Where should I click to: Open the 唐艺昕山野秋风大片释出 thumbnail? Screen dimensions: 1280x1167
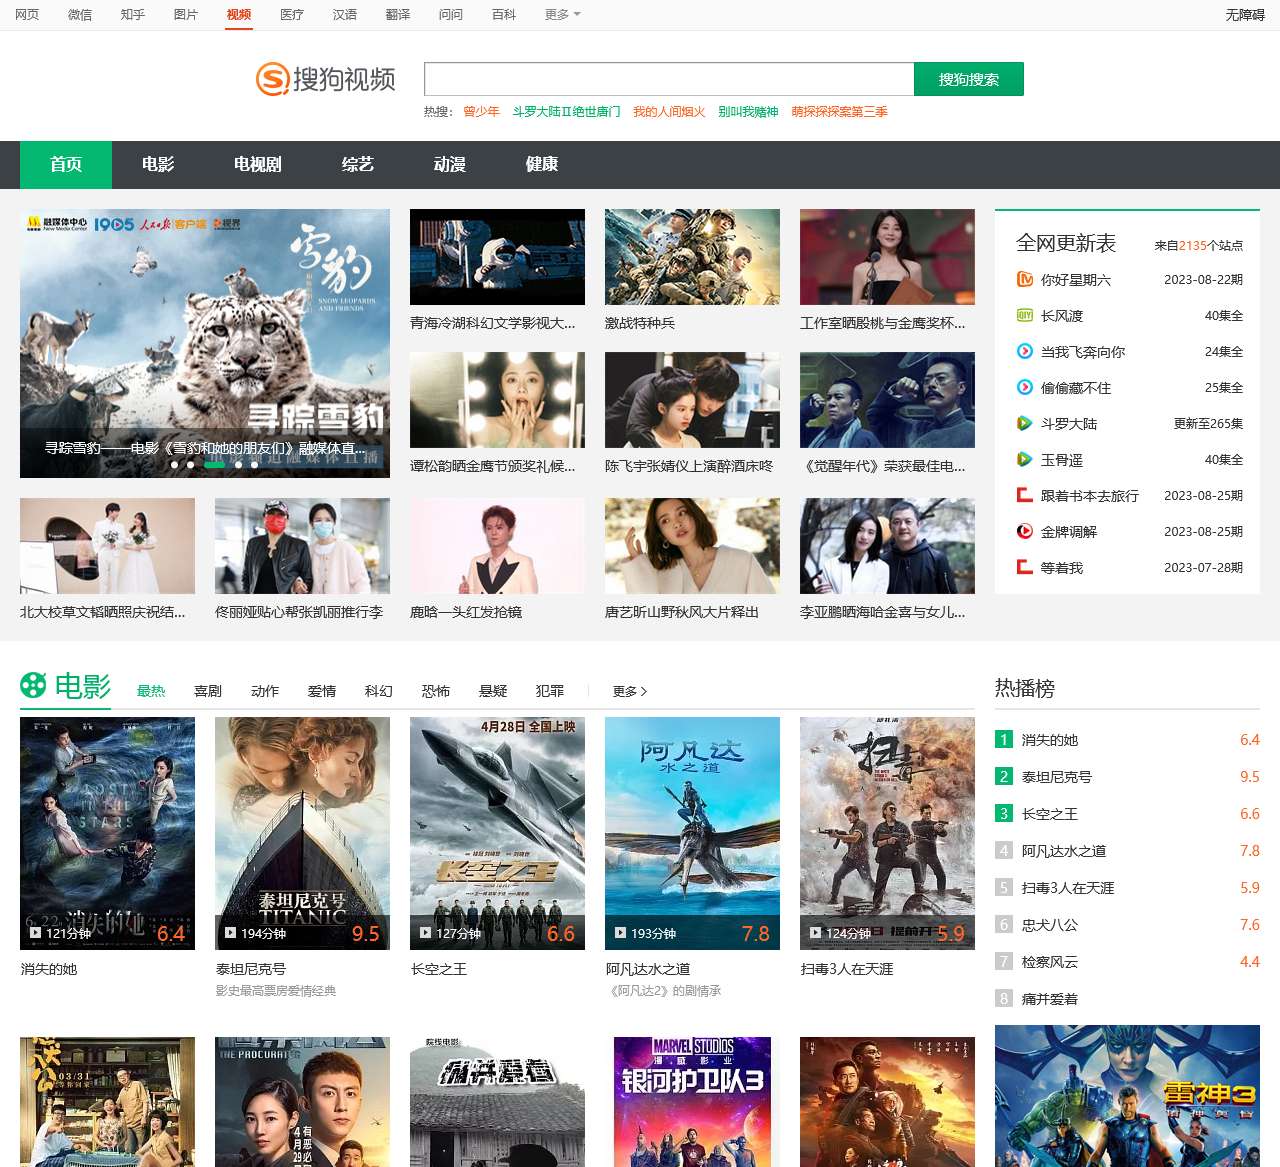point(692,546)
